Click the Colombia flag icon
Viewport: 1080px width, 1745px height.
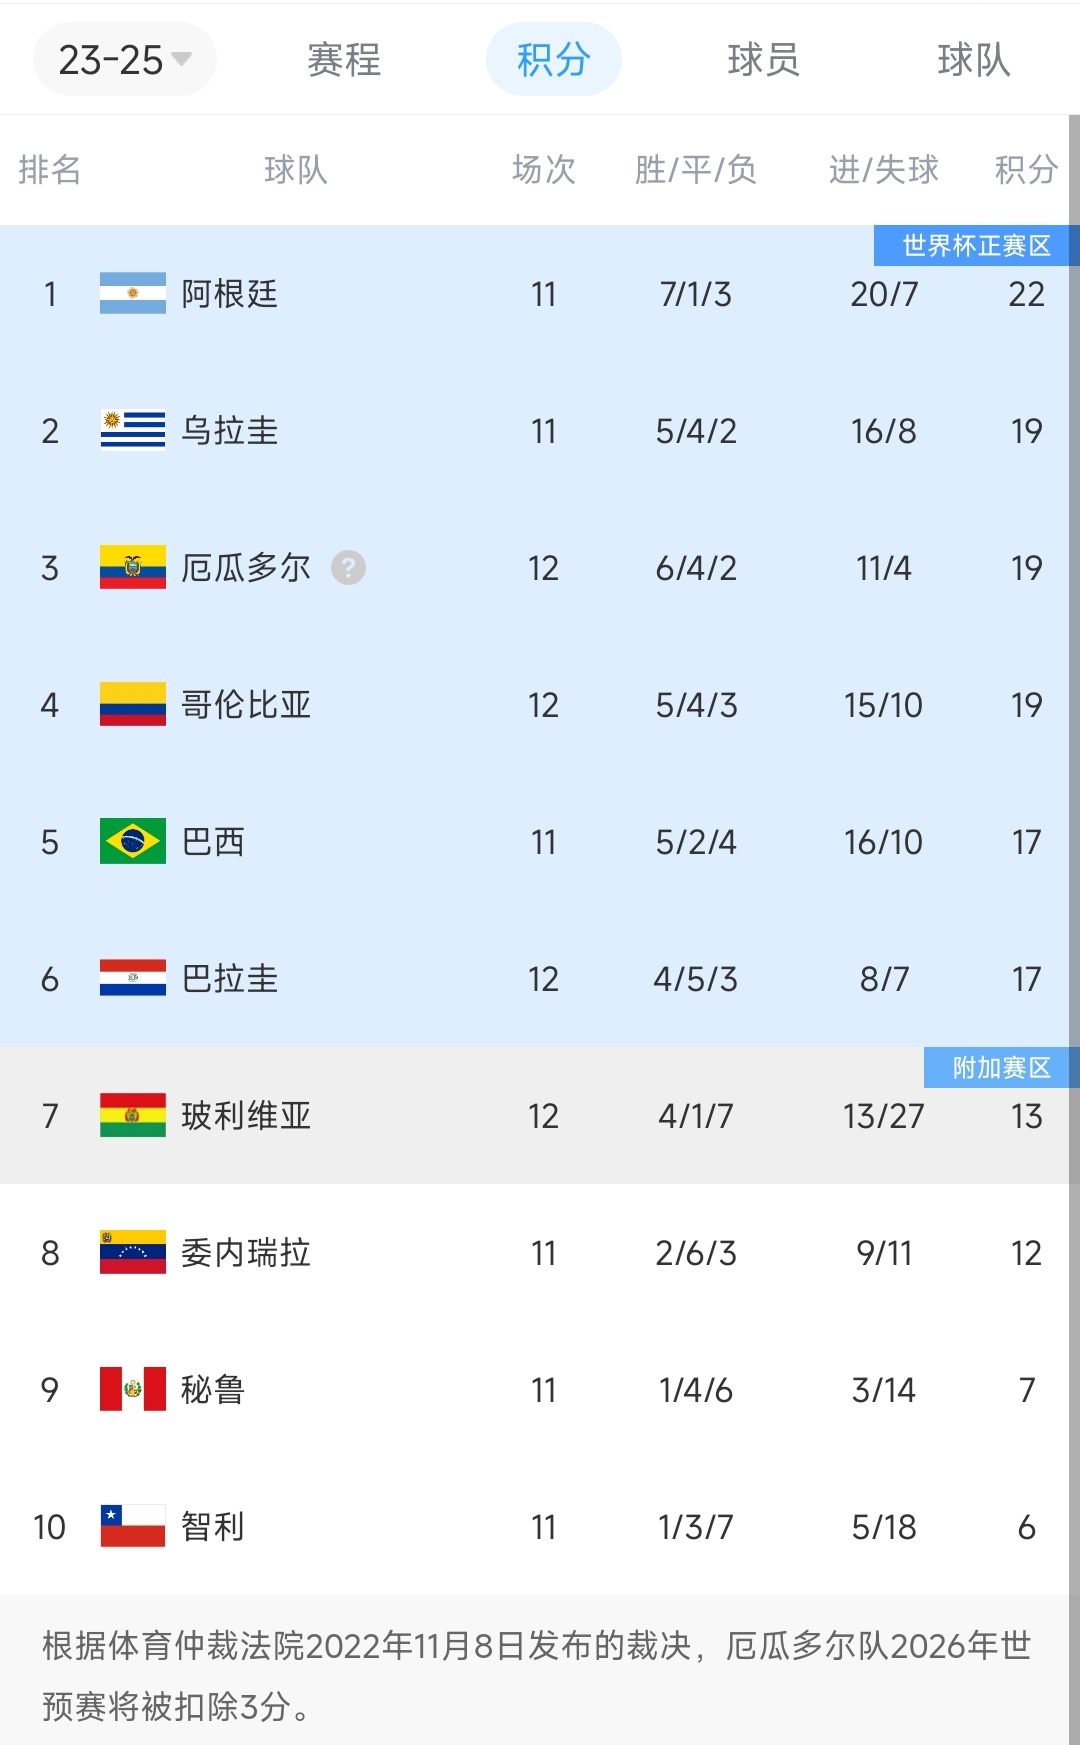point(132,705)
